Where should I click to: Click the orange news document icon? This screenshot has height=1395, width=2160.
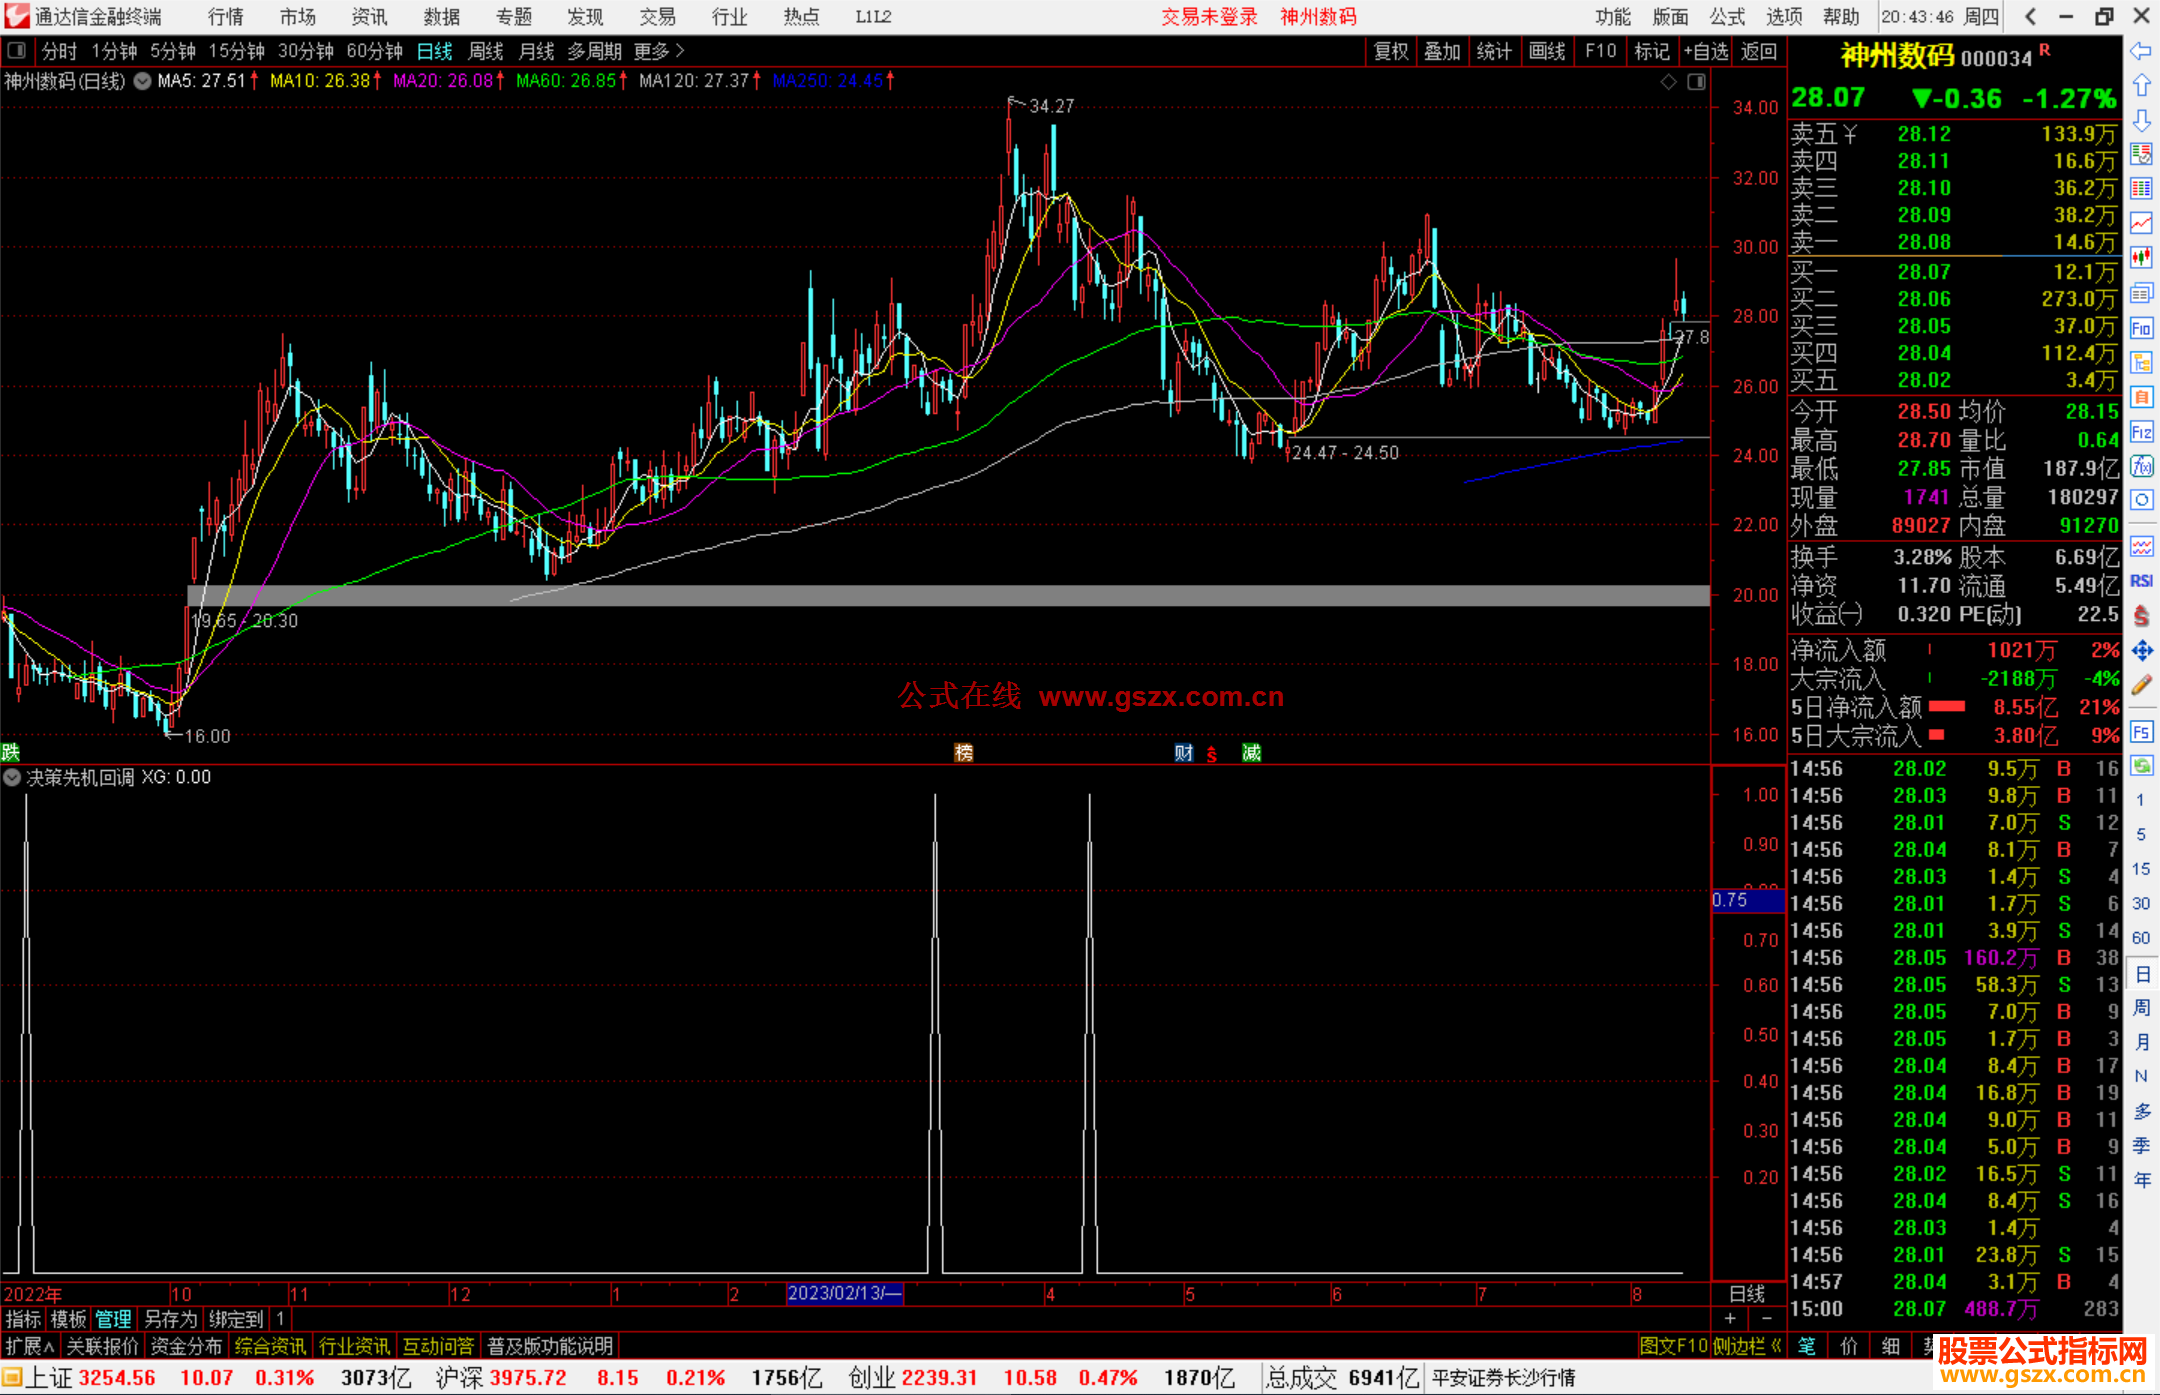[2141, 397]
